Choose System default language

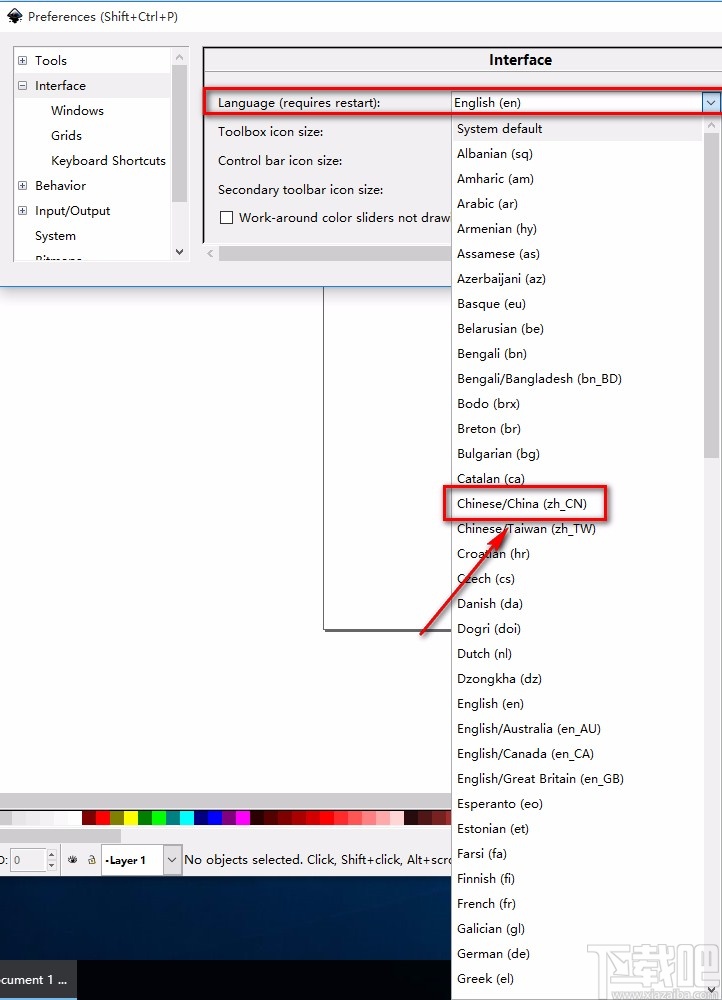coord(577,129)
